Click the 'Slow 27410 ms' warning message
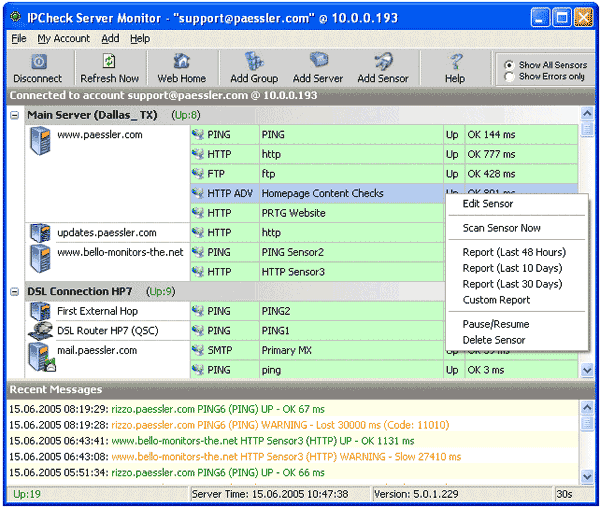The height and width of the screenshot is (507, 600). tap(235, 456)
